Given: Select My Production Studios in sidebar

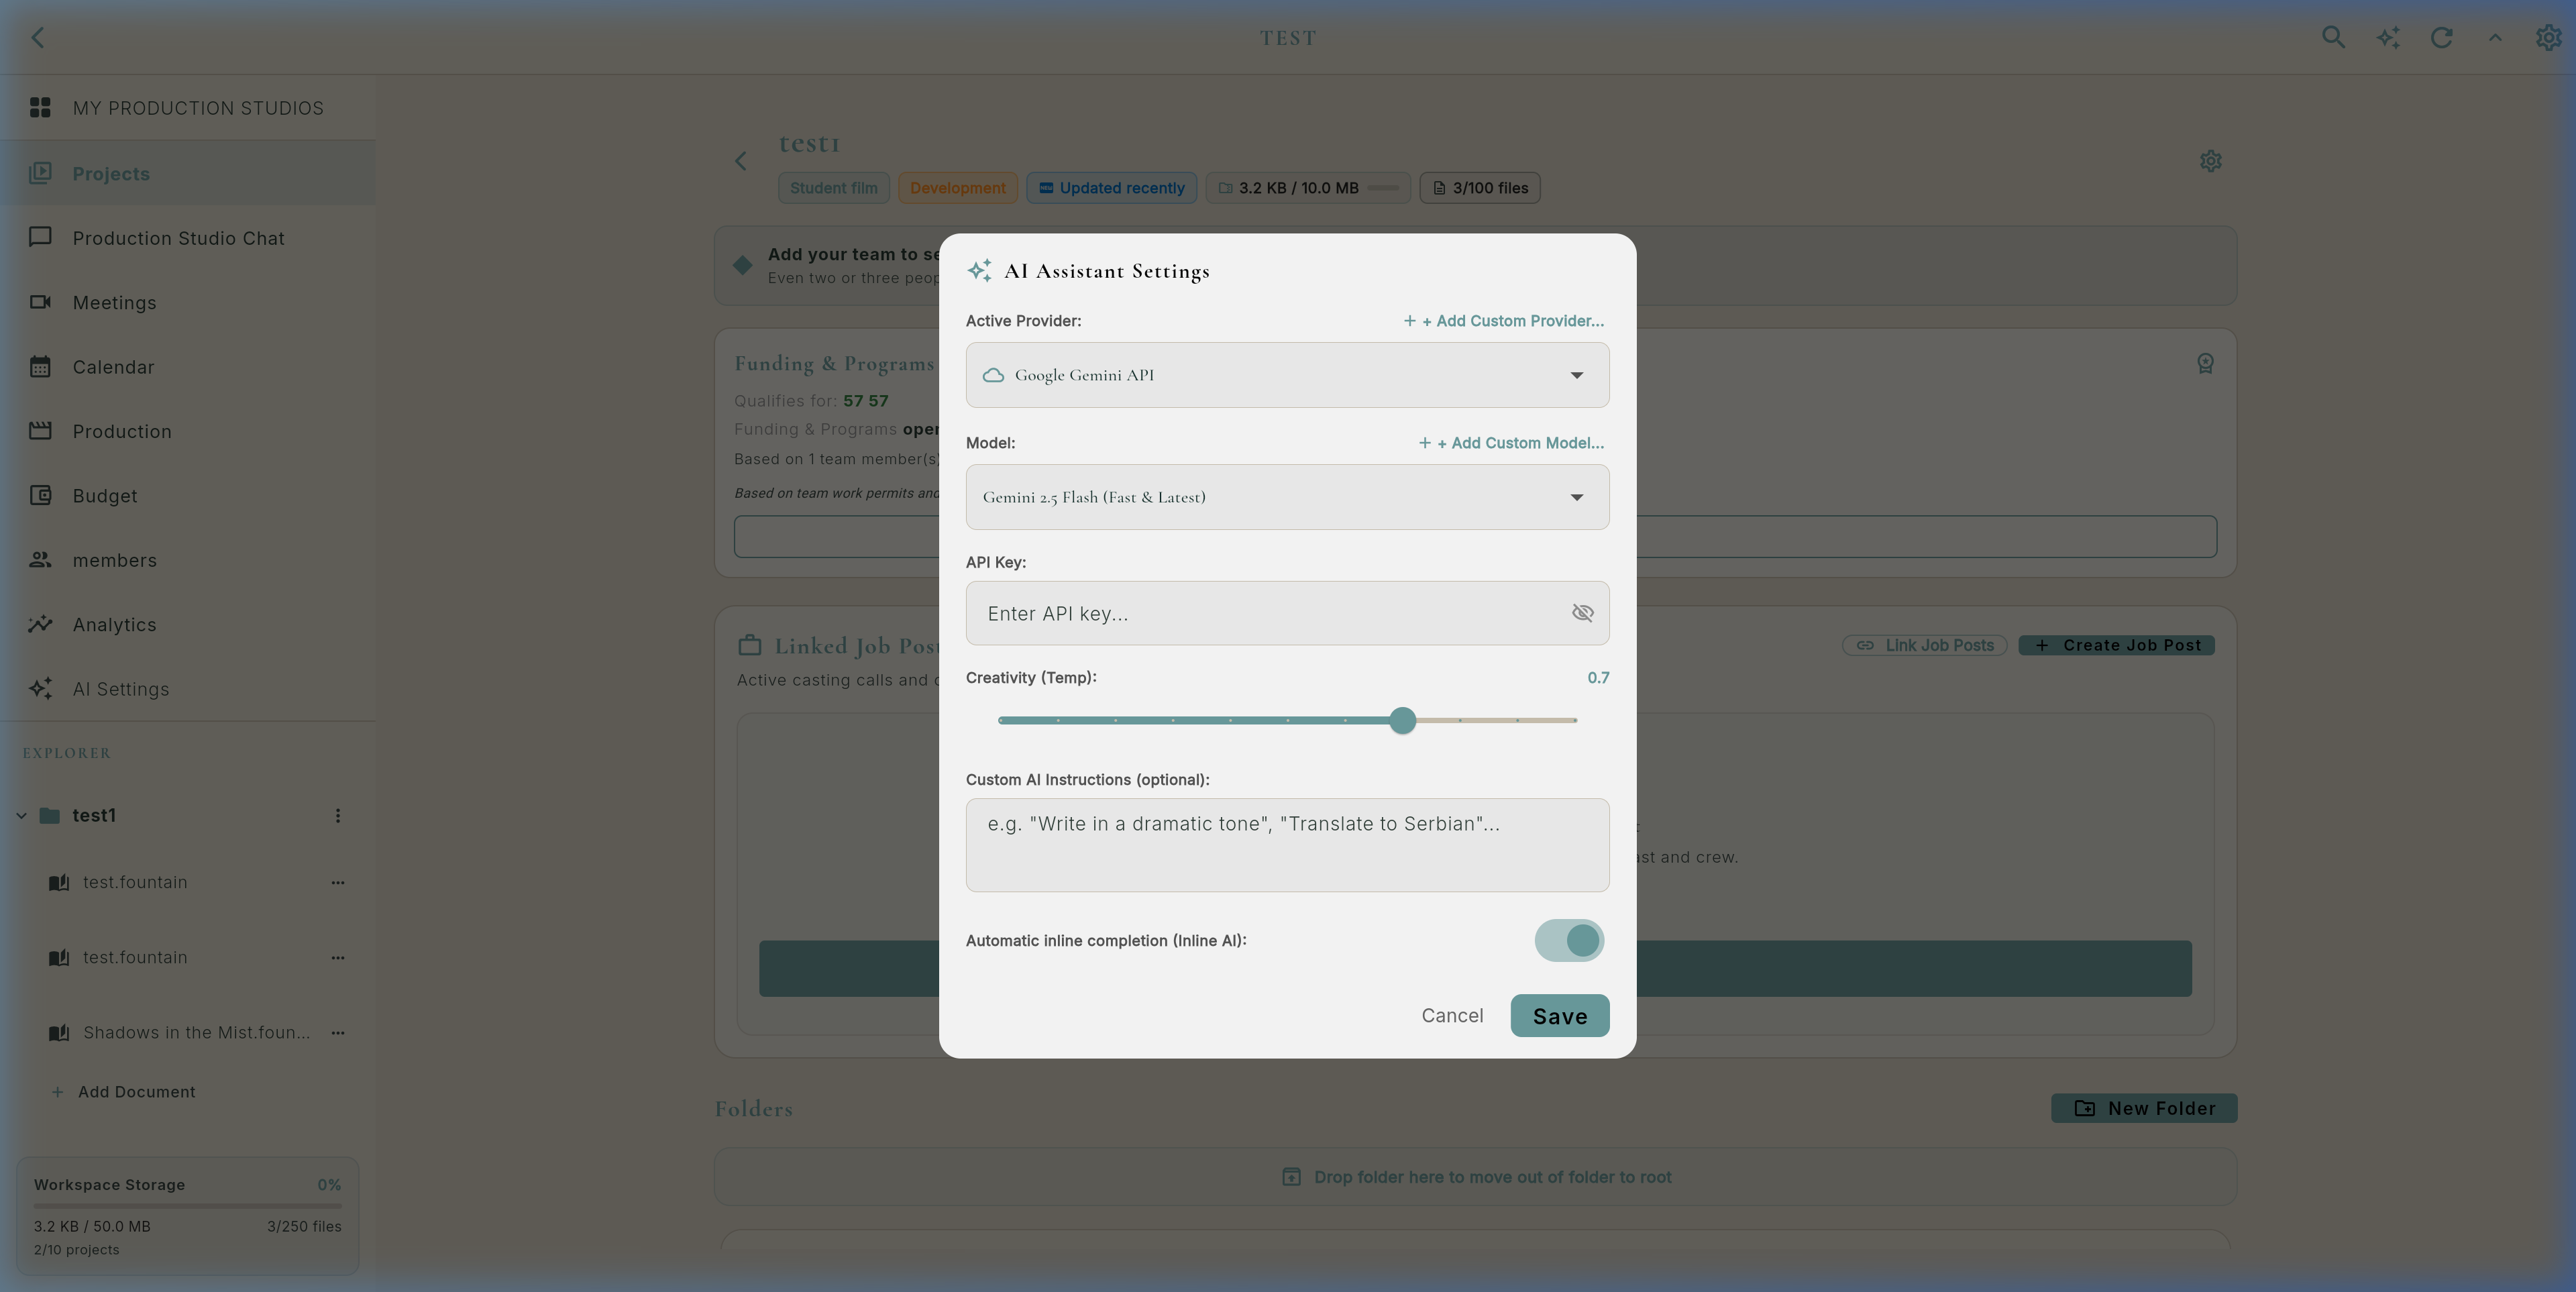Looking at the screenshot, I should tap(188, 108).
